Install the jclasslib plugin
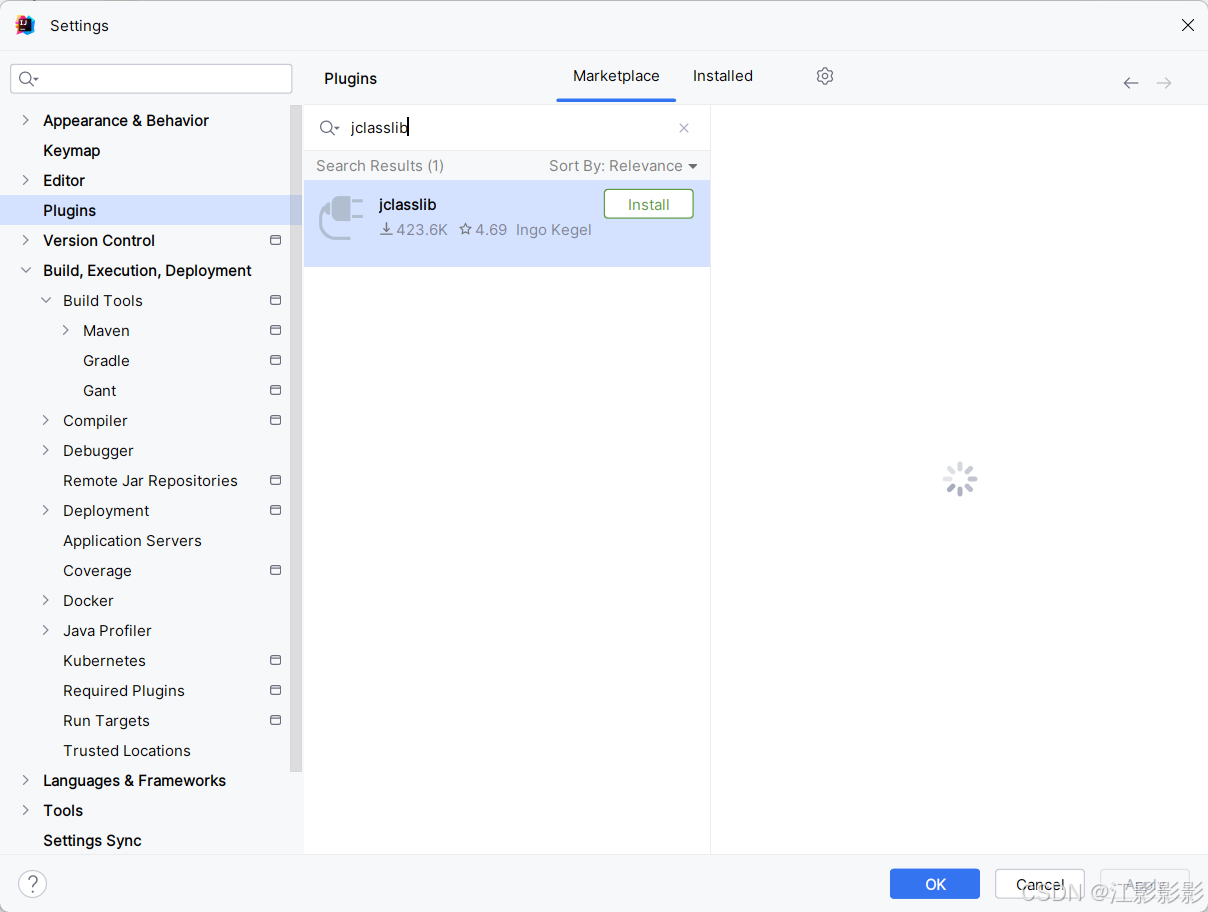The image size is (1208, 912). coord(648,204)
